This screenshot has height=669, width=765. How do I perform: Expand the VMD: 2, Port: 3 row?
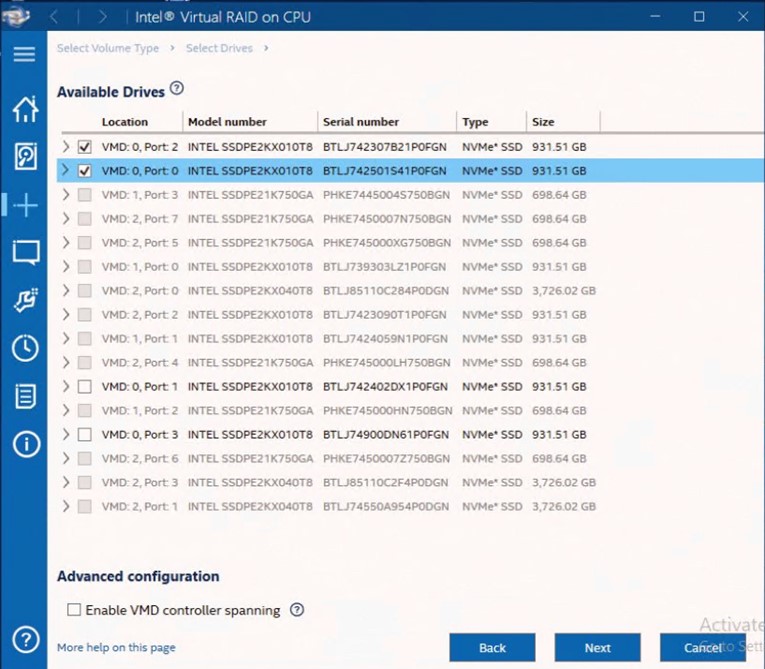click(x=66, y=482)
